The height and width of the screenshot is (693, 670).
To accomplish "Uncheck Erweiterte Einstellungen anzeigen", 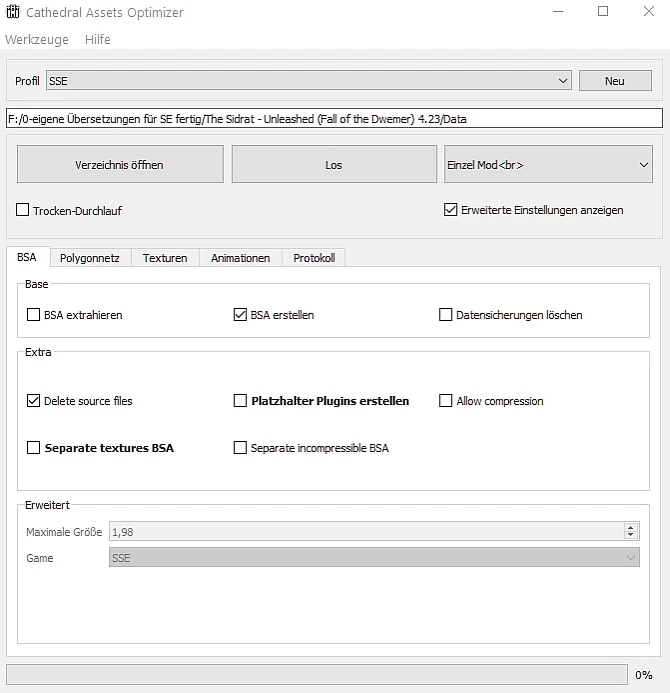I will pyautogui.click(x=450, y=210).
